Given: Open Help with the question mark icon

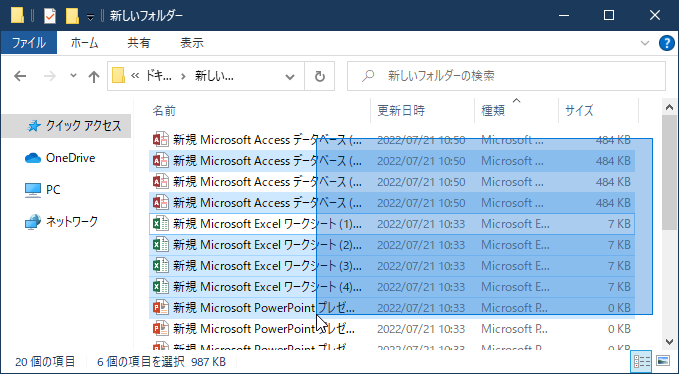Looking at the screenshot, I should point(667,43).
